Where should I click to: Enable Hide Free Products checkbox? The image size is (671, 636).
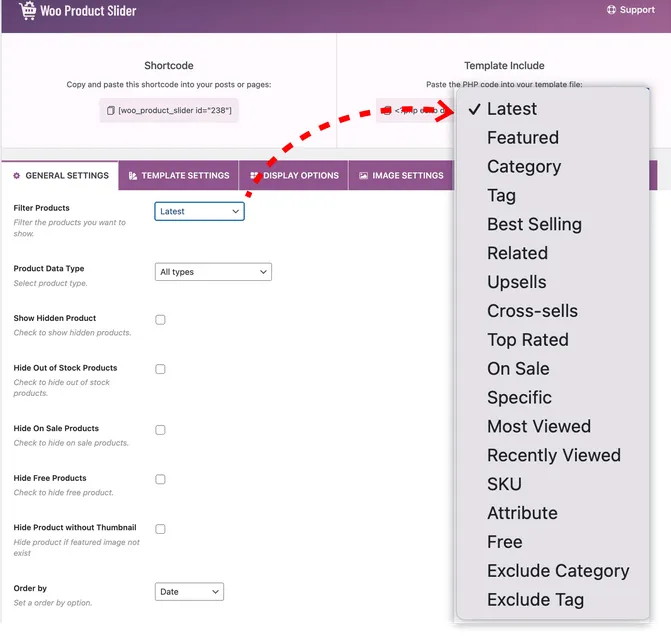point(160,479)
